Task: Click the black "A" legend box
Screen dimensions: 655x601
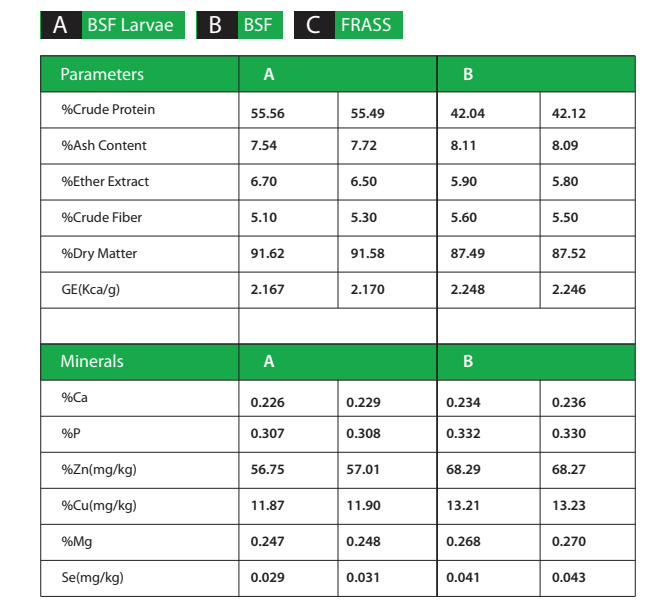Action: click(60, 25)
